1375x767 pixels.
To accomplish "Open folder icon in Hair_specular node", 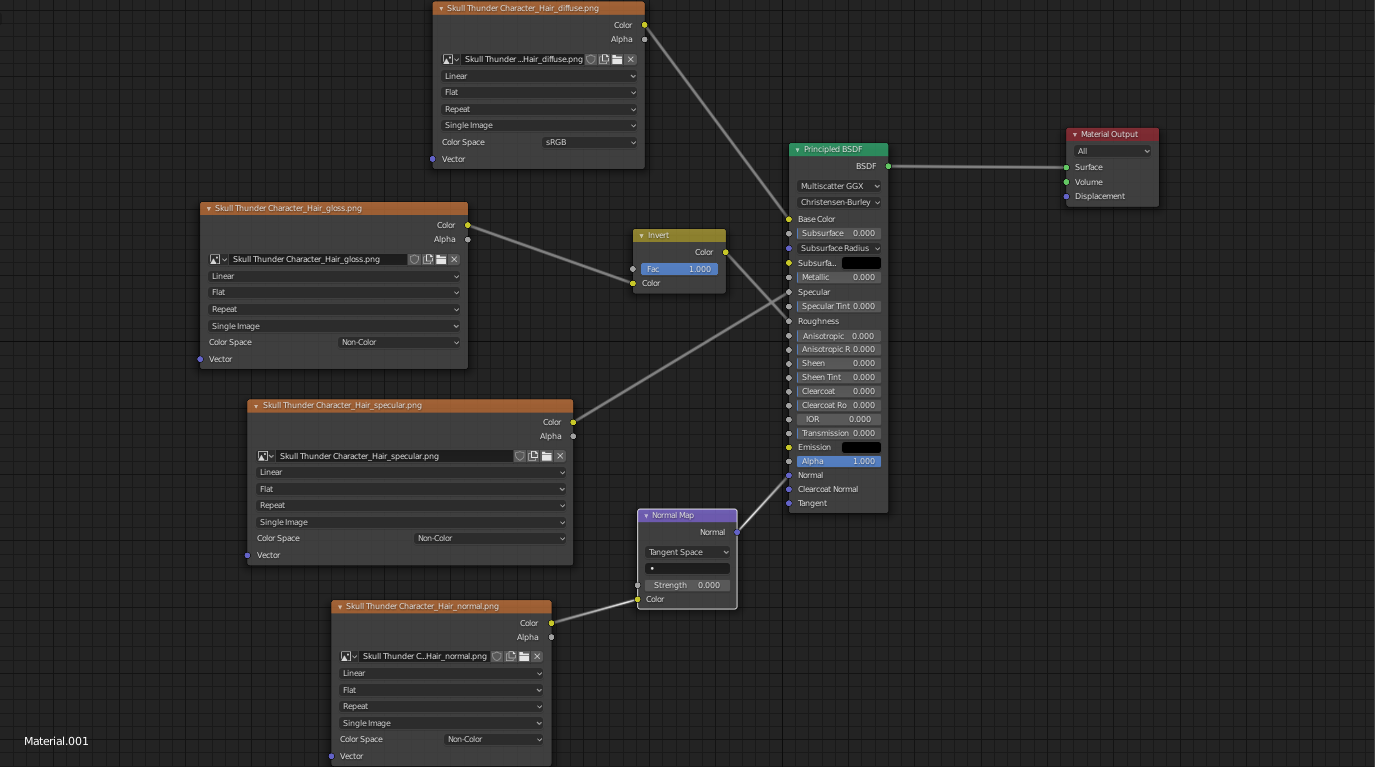I will [x=546, y=456].
